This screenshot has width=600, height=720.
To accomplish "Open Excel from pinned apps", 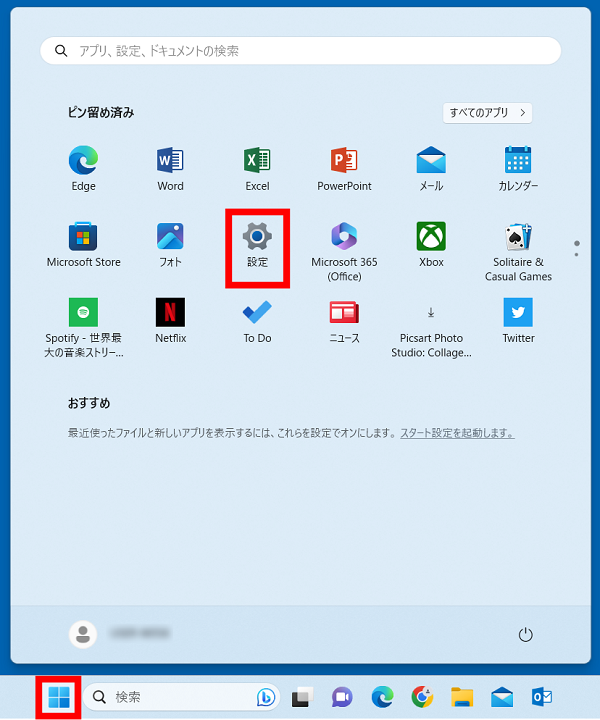I will [257, 169].
